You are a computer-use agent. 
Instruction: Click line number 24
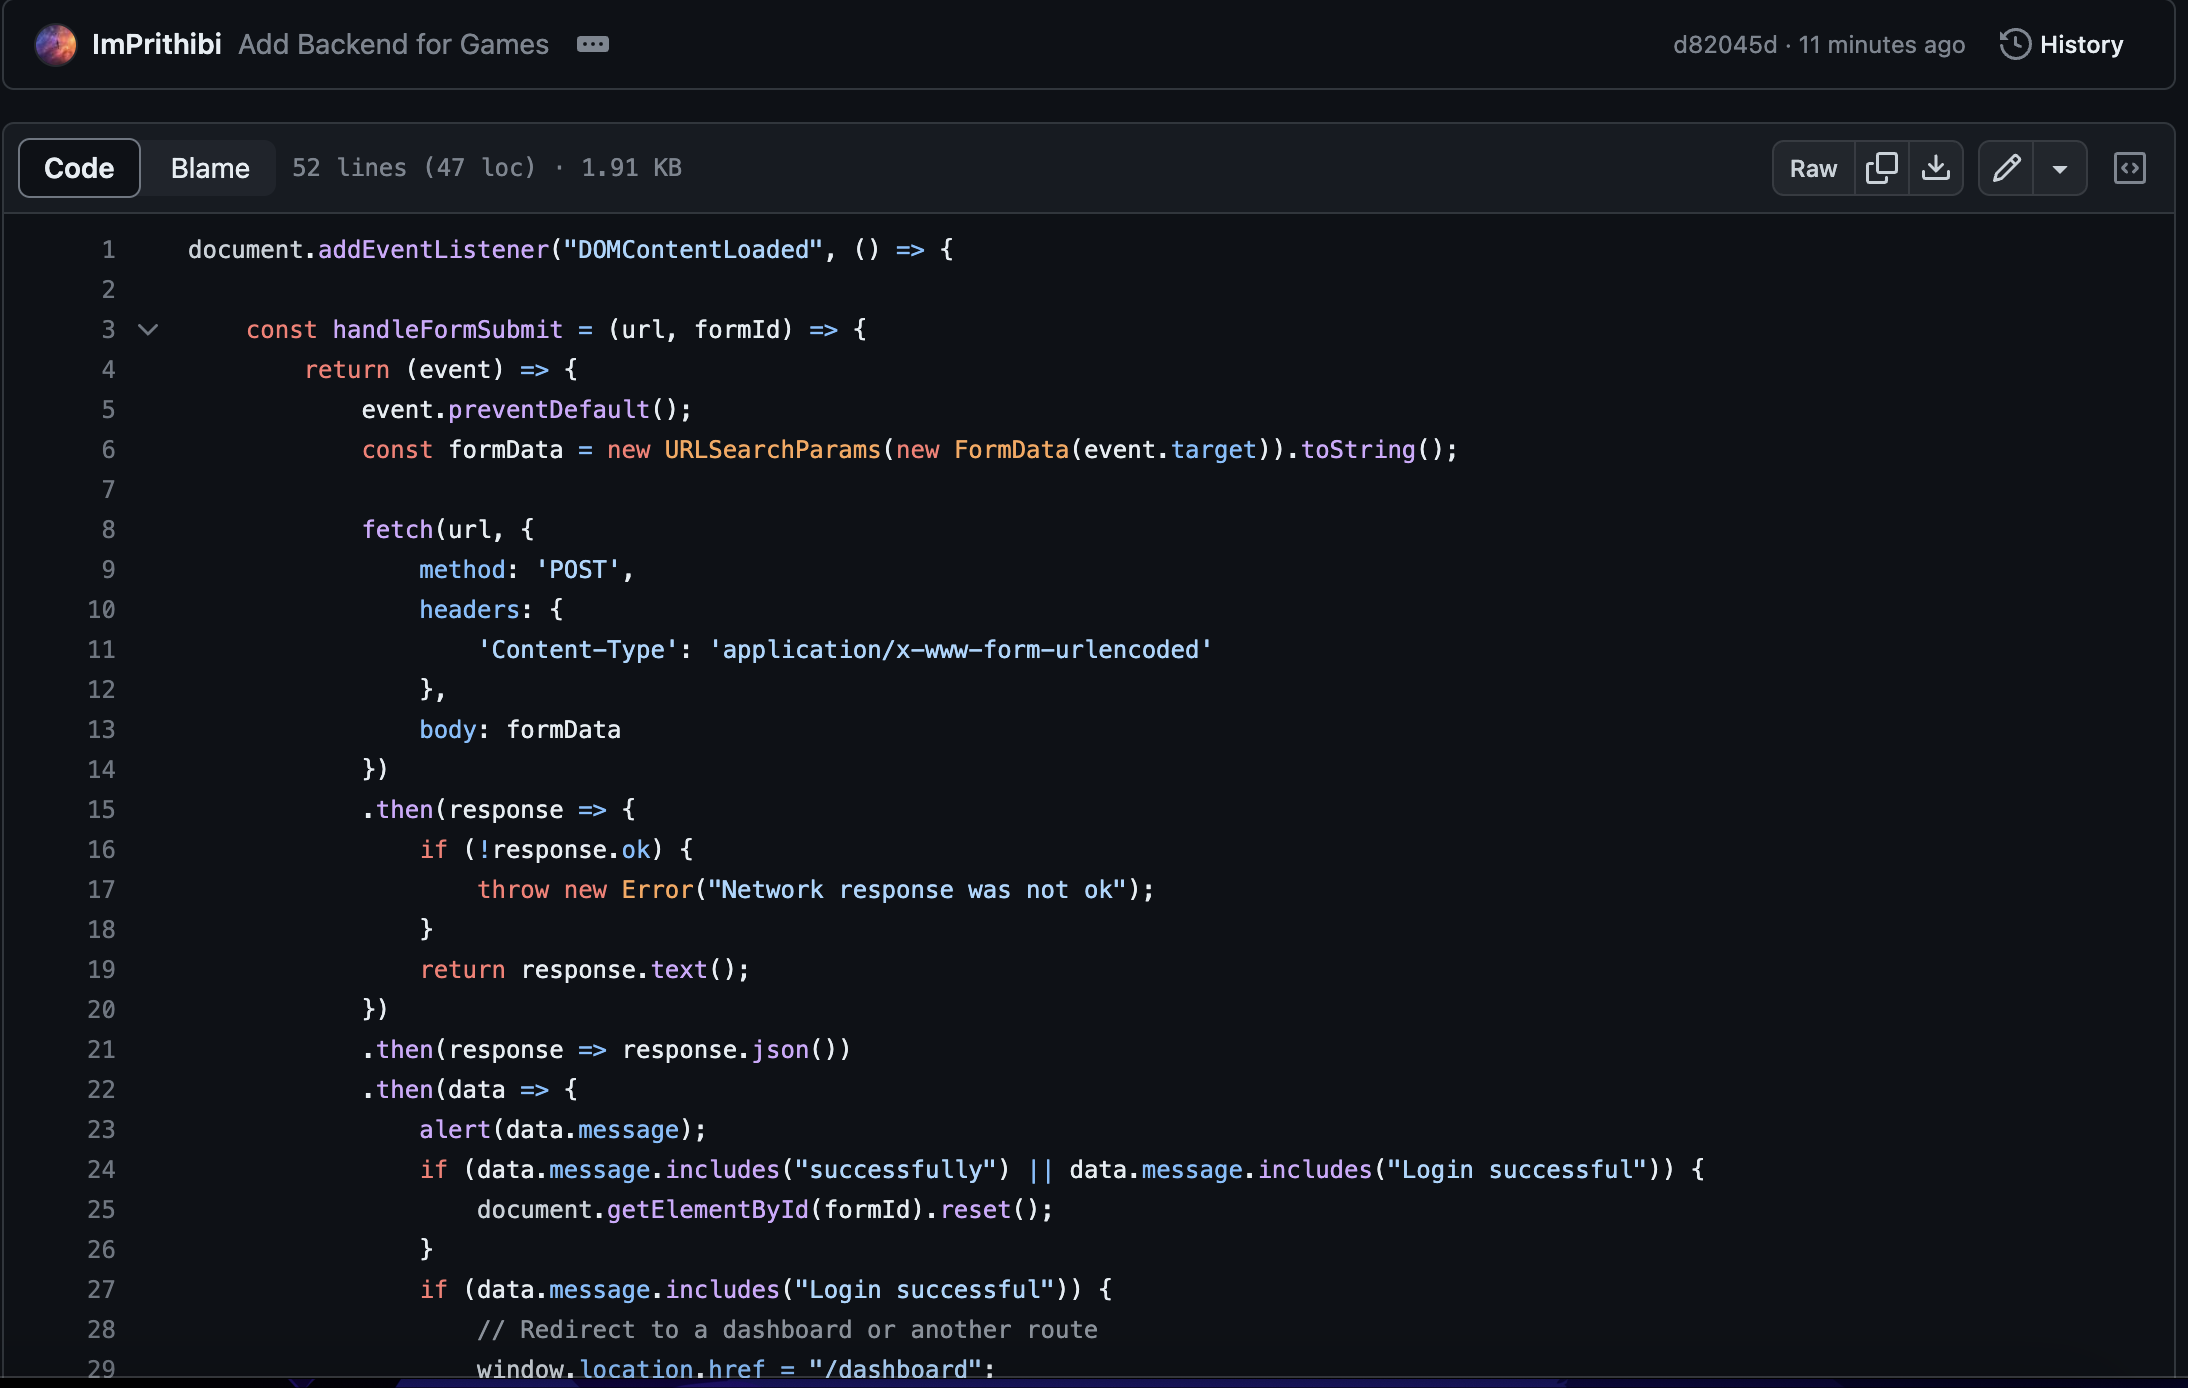click(101, 1169)
